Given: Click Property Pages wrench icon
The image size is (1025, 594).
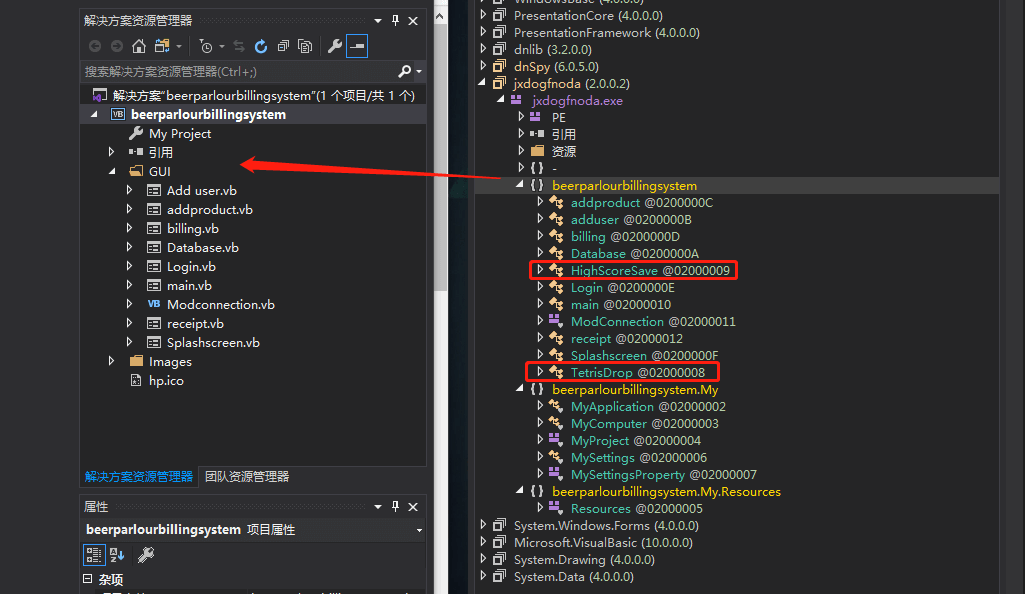Looking at the screenshot, I should pyautogui.click(x=146, y=555).
